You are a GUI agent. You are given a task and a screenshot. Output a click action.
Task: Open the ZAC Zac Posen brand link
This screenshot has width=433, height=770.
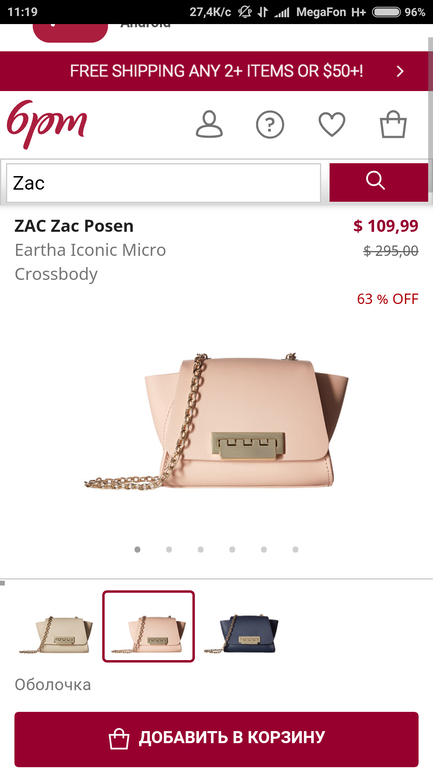tap(74, 226)
